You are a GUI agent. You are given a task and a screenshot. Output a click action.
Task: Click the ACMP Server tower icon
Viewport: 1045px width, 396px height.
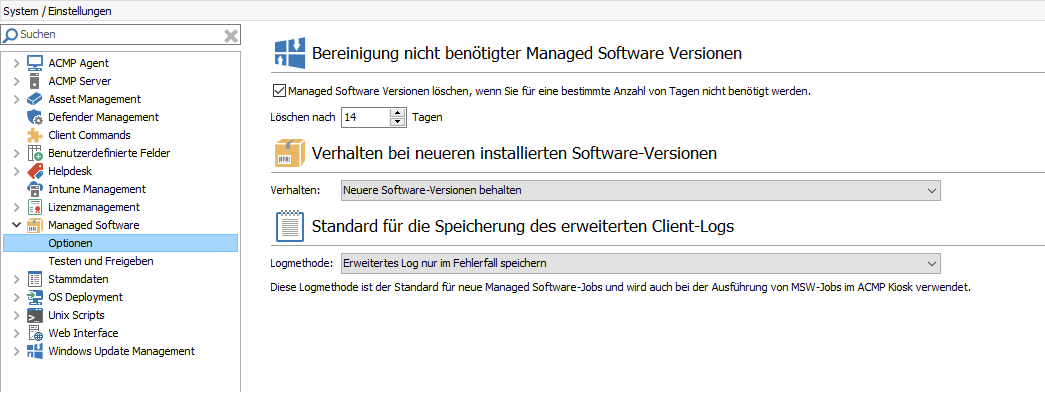pyautogui.click(x=35, y=81)
